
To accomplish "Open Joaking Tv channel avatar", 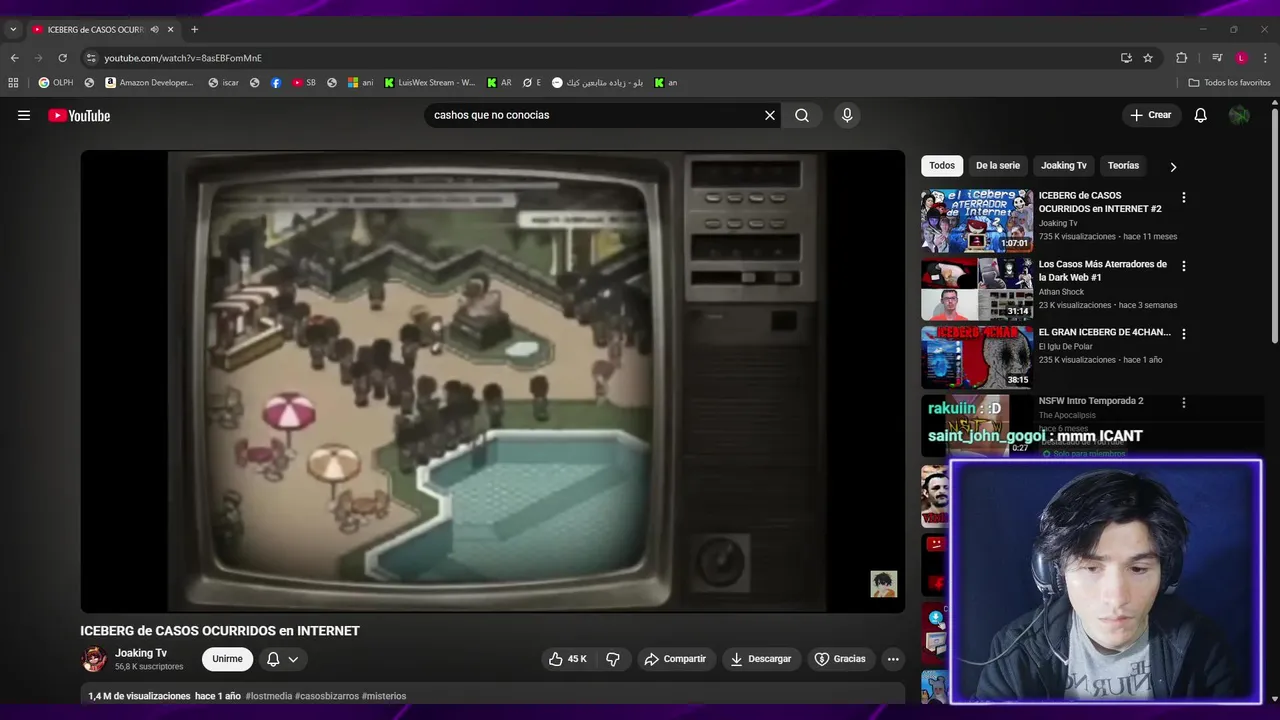I will click(94, 659).
